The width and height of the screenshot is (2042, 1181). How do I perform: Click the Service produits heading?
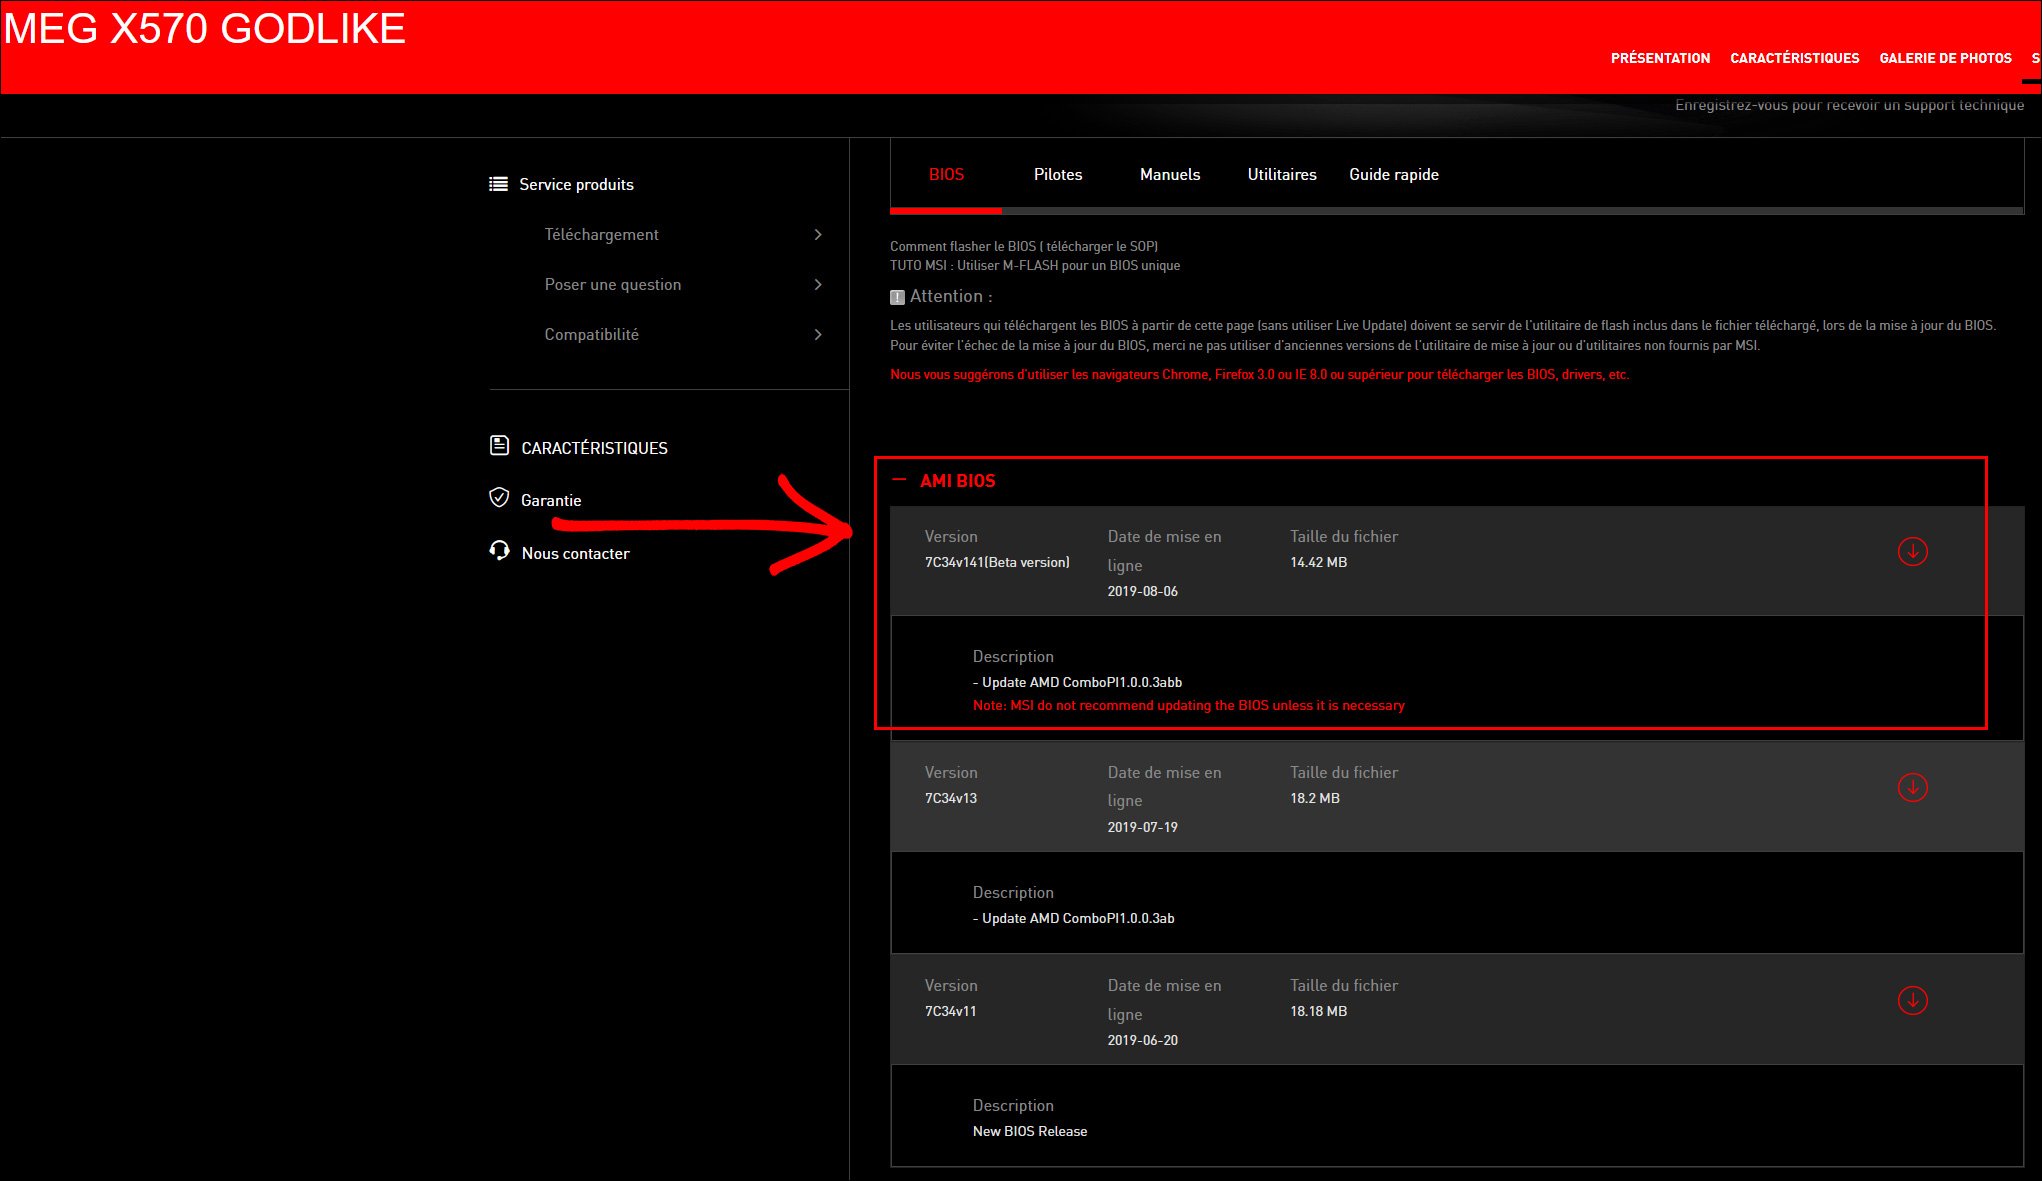click(x=576, y=184)
